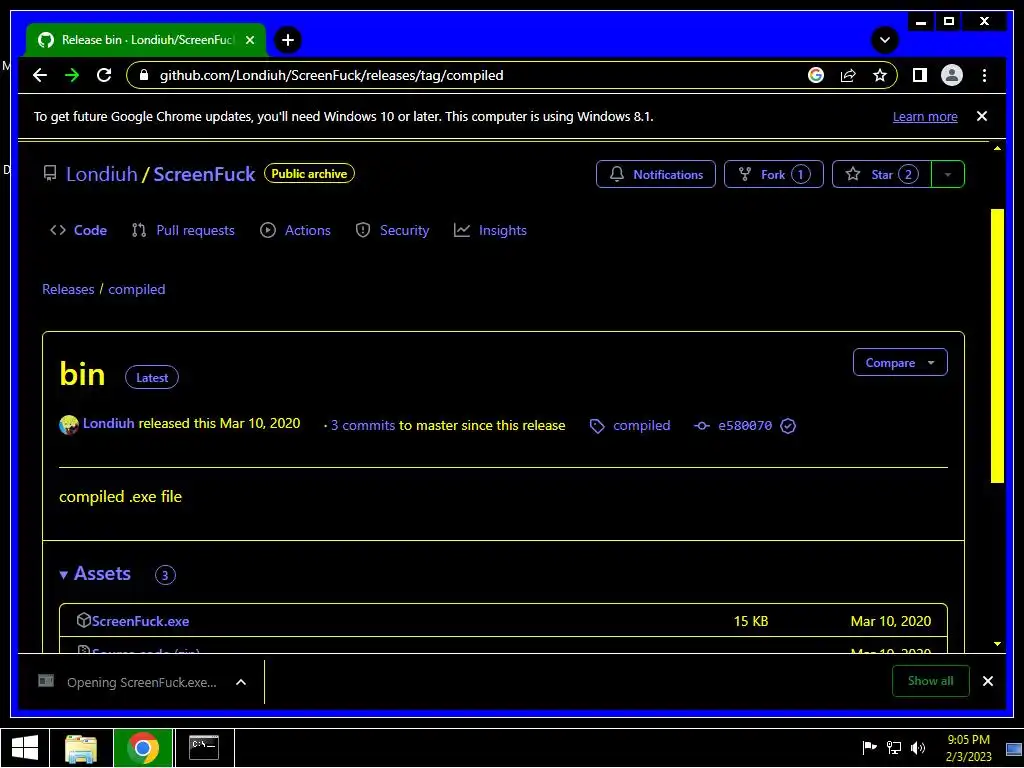
Task: Bookmark this page with the star icon
Action: pos(880,75)
